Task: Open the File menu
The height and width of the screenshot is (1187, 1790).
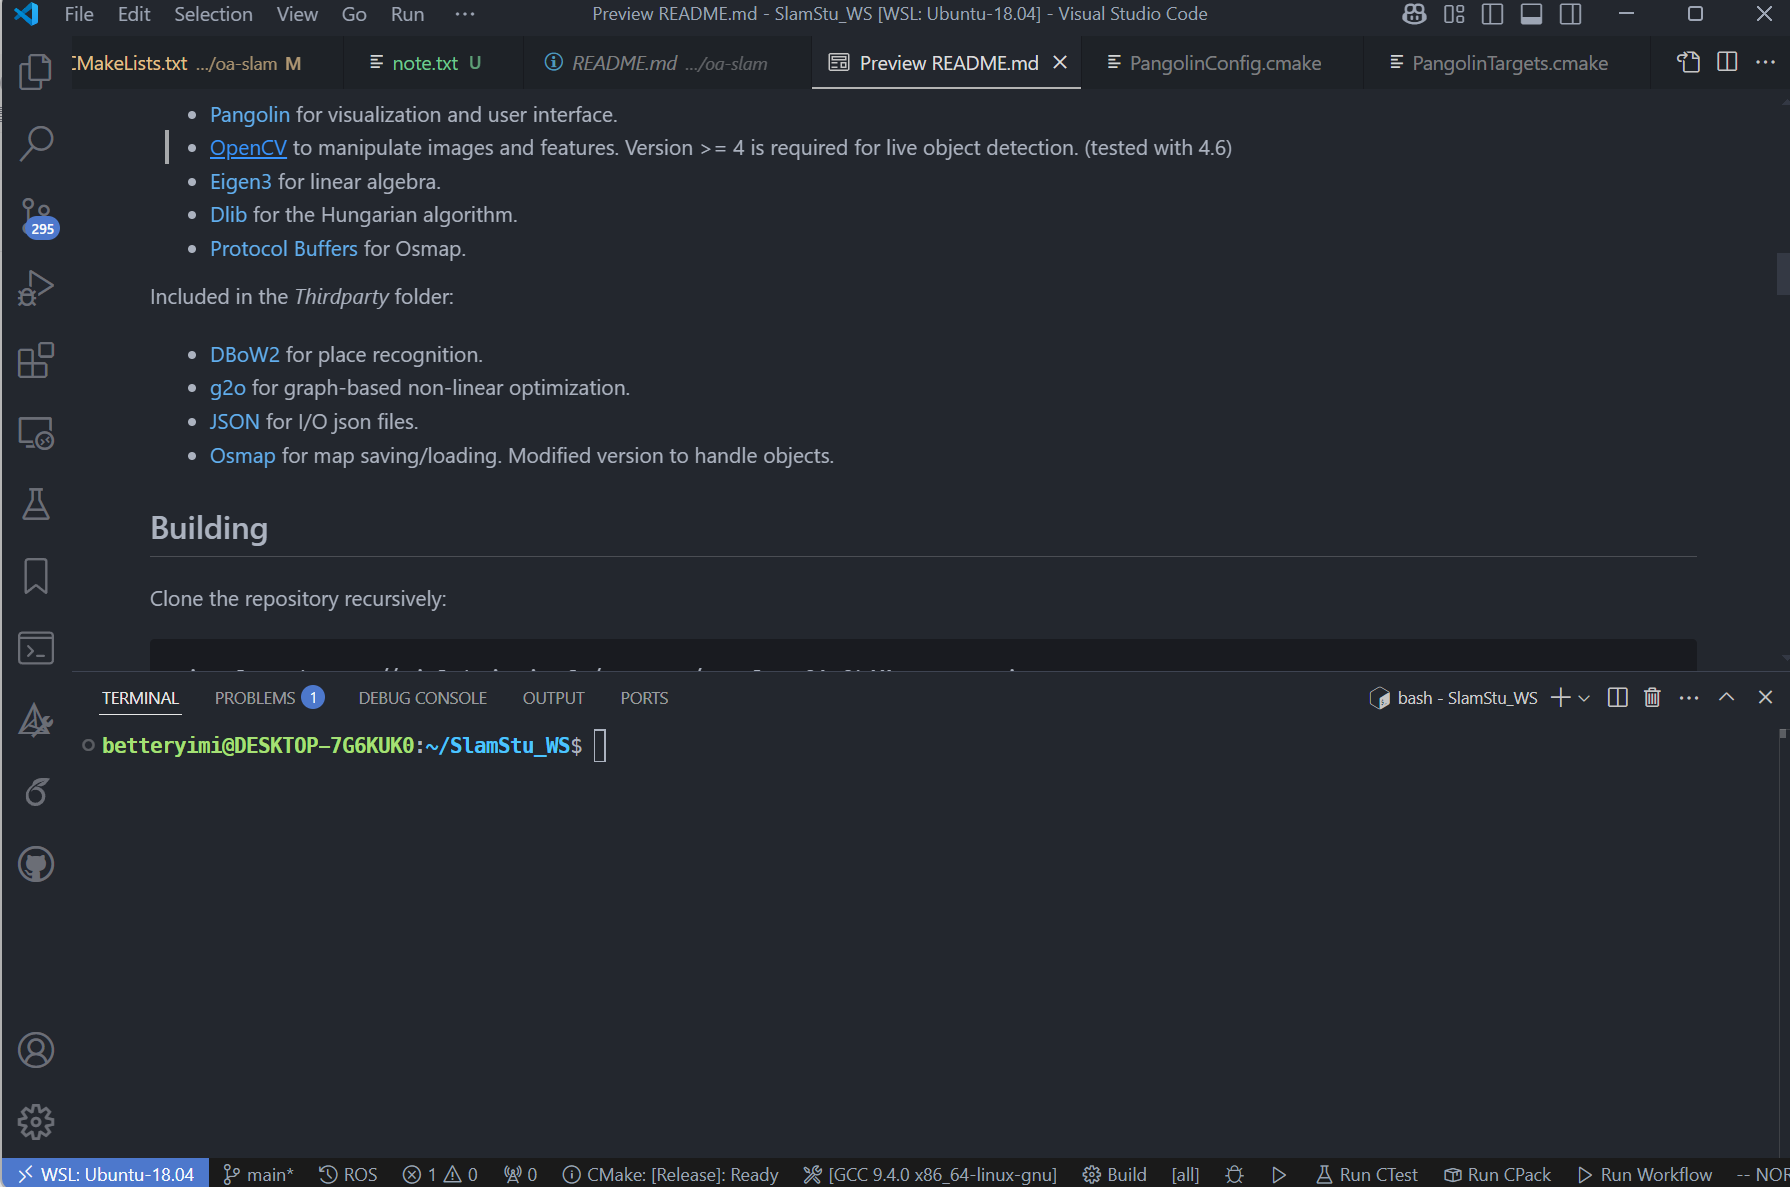Action: tap(79, 14)
